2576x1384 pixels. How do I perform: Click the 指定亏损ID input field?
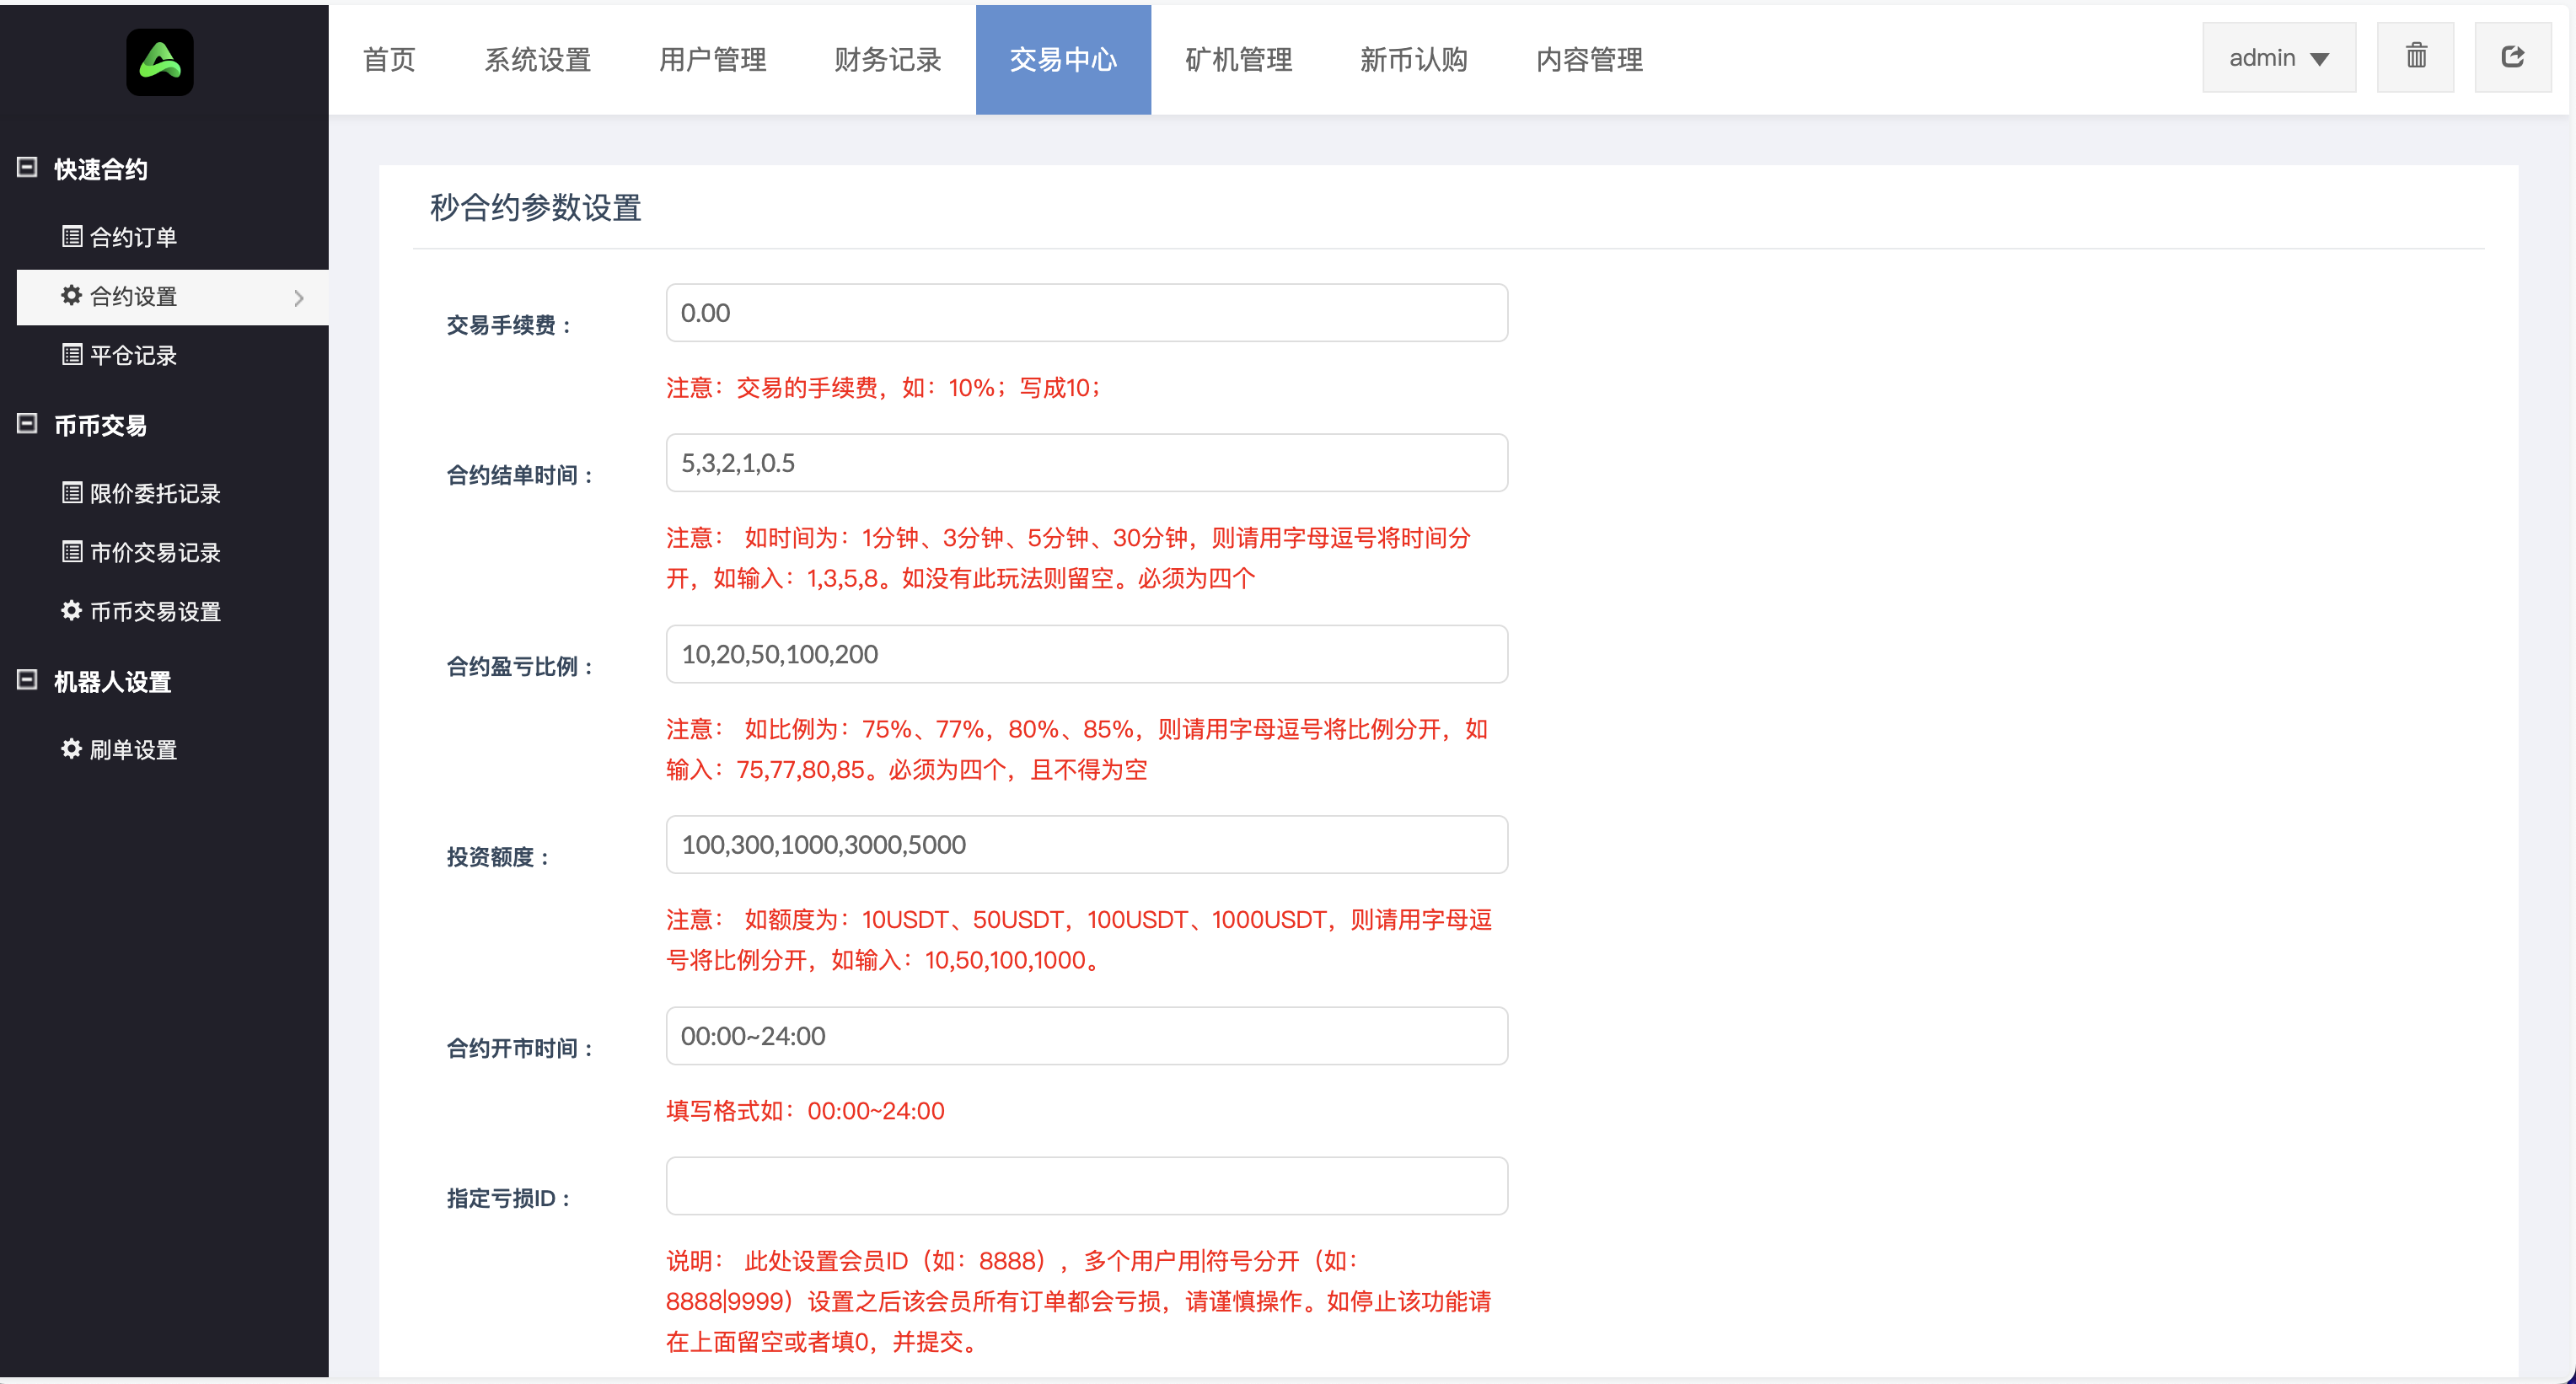(x=1086, y=1186)
